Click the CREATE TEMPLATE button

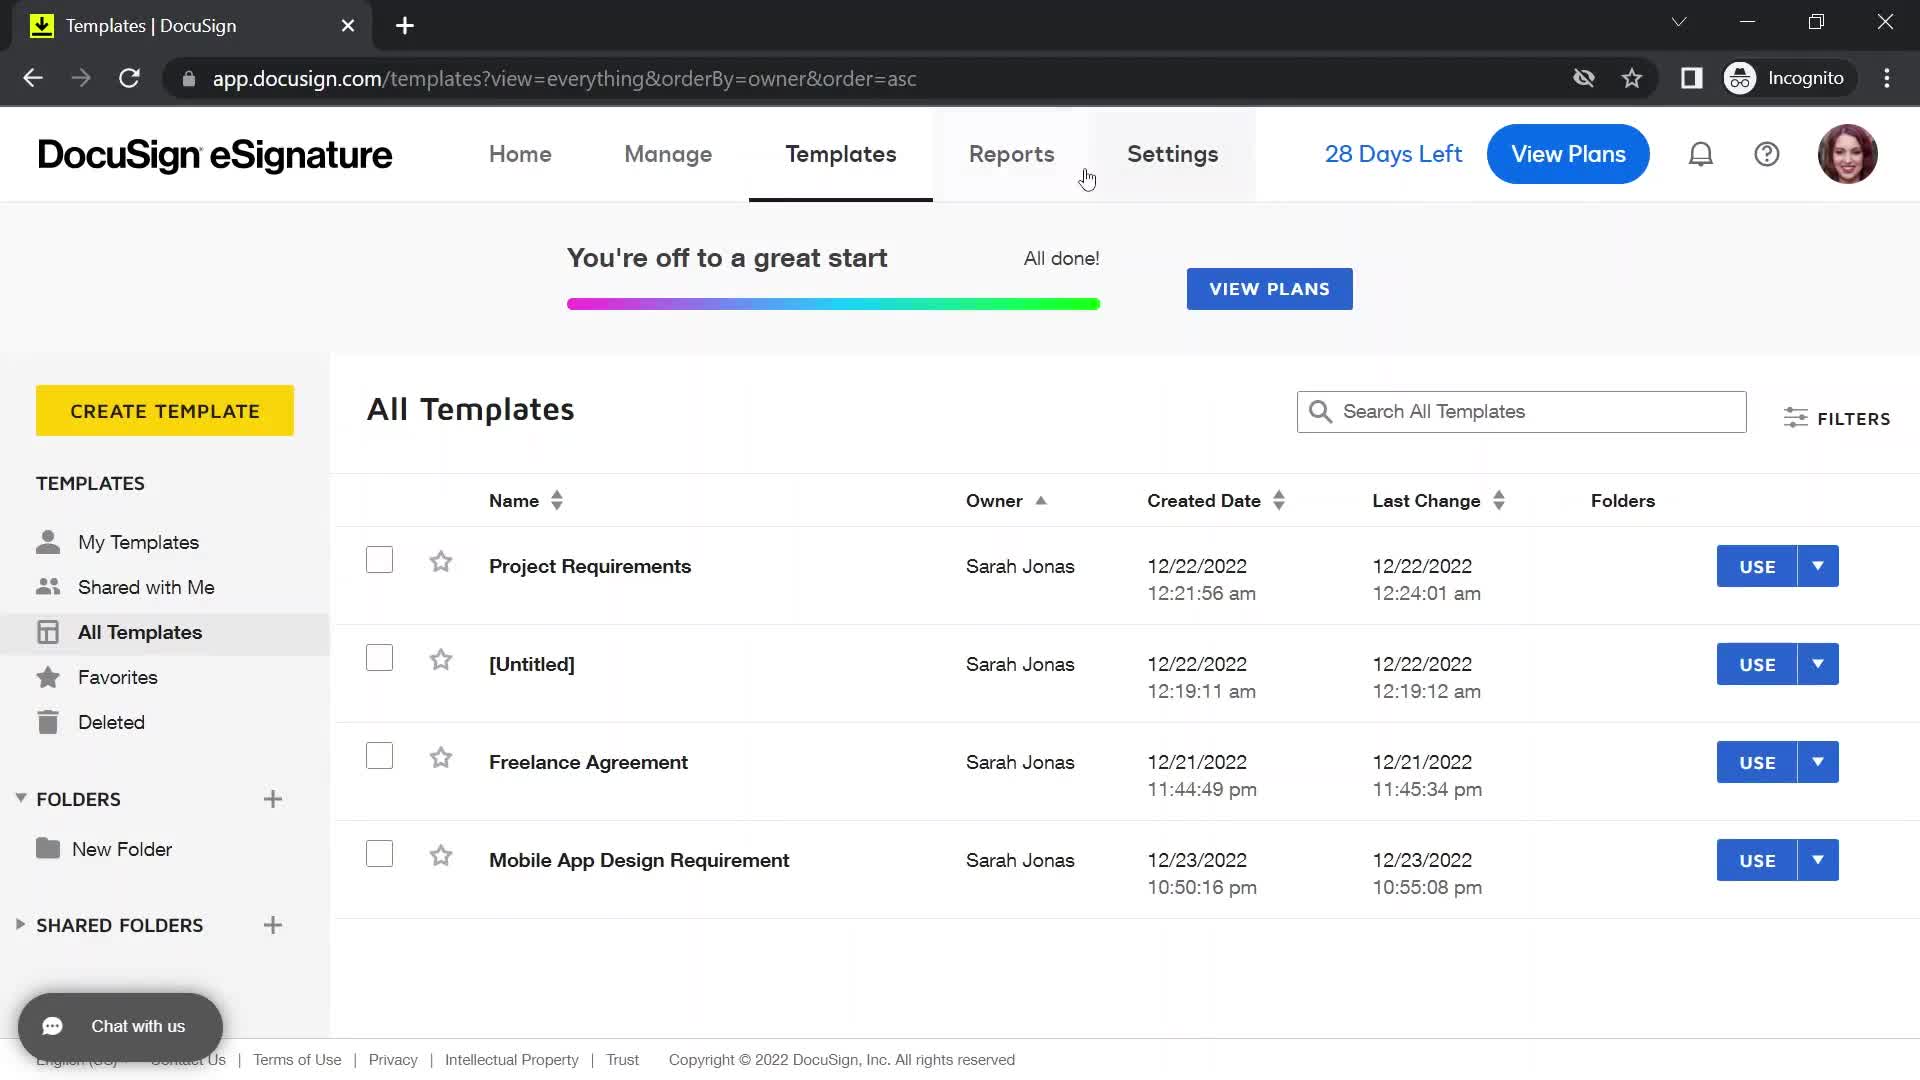[x=164, y=410]
